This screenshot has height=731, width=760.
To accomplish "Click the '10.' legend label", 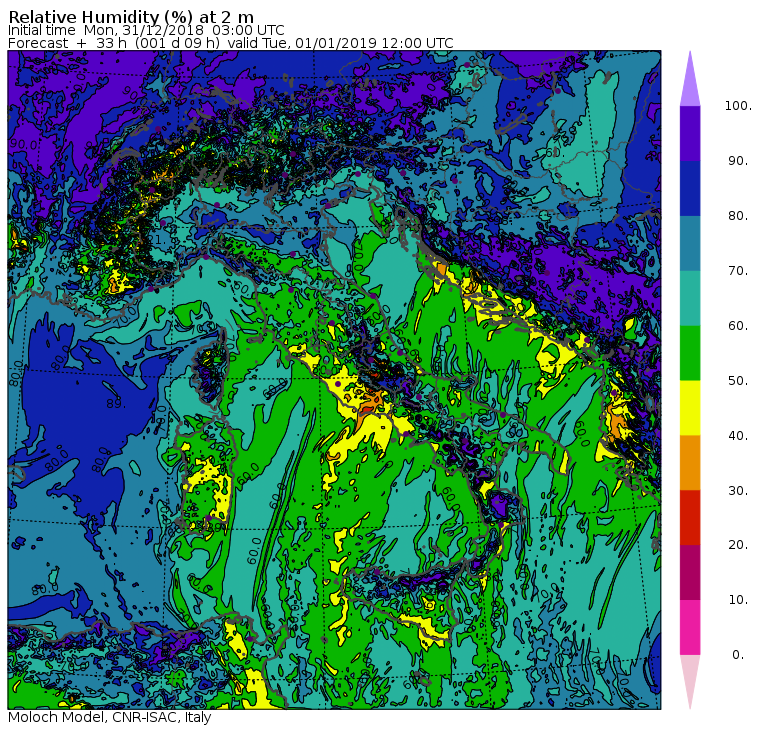I will 738,600.
